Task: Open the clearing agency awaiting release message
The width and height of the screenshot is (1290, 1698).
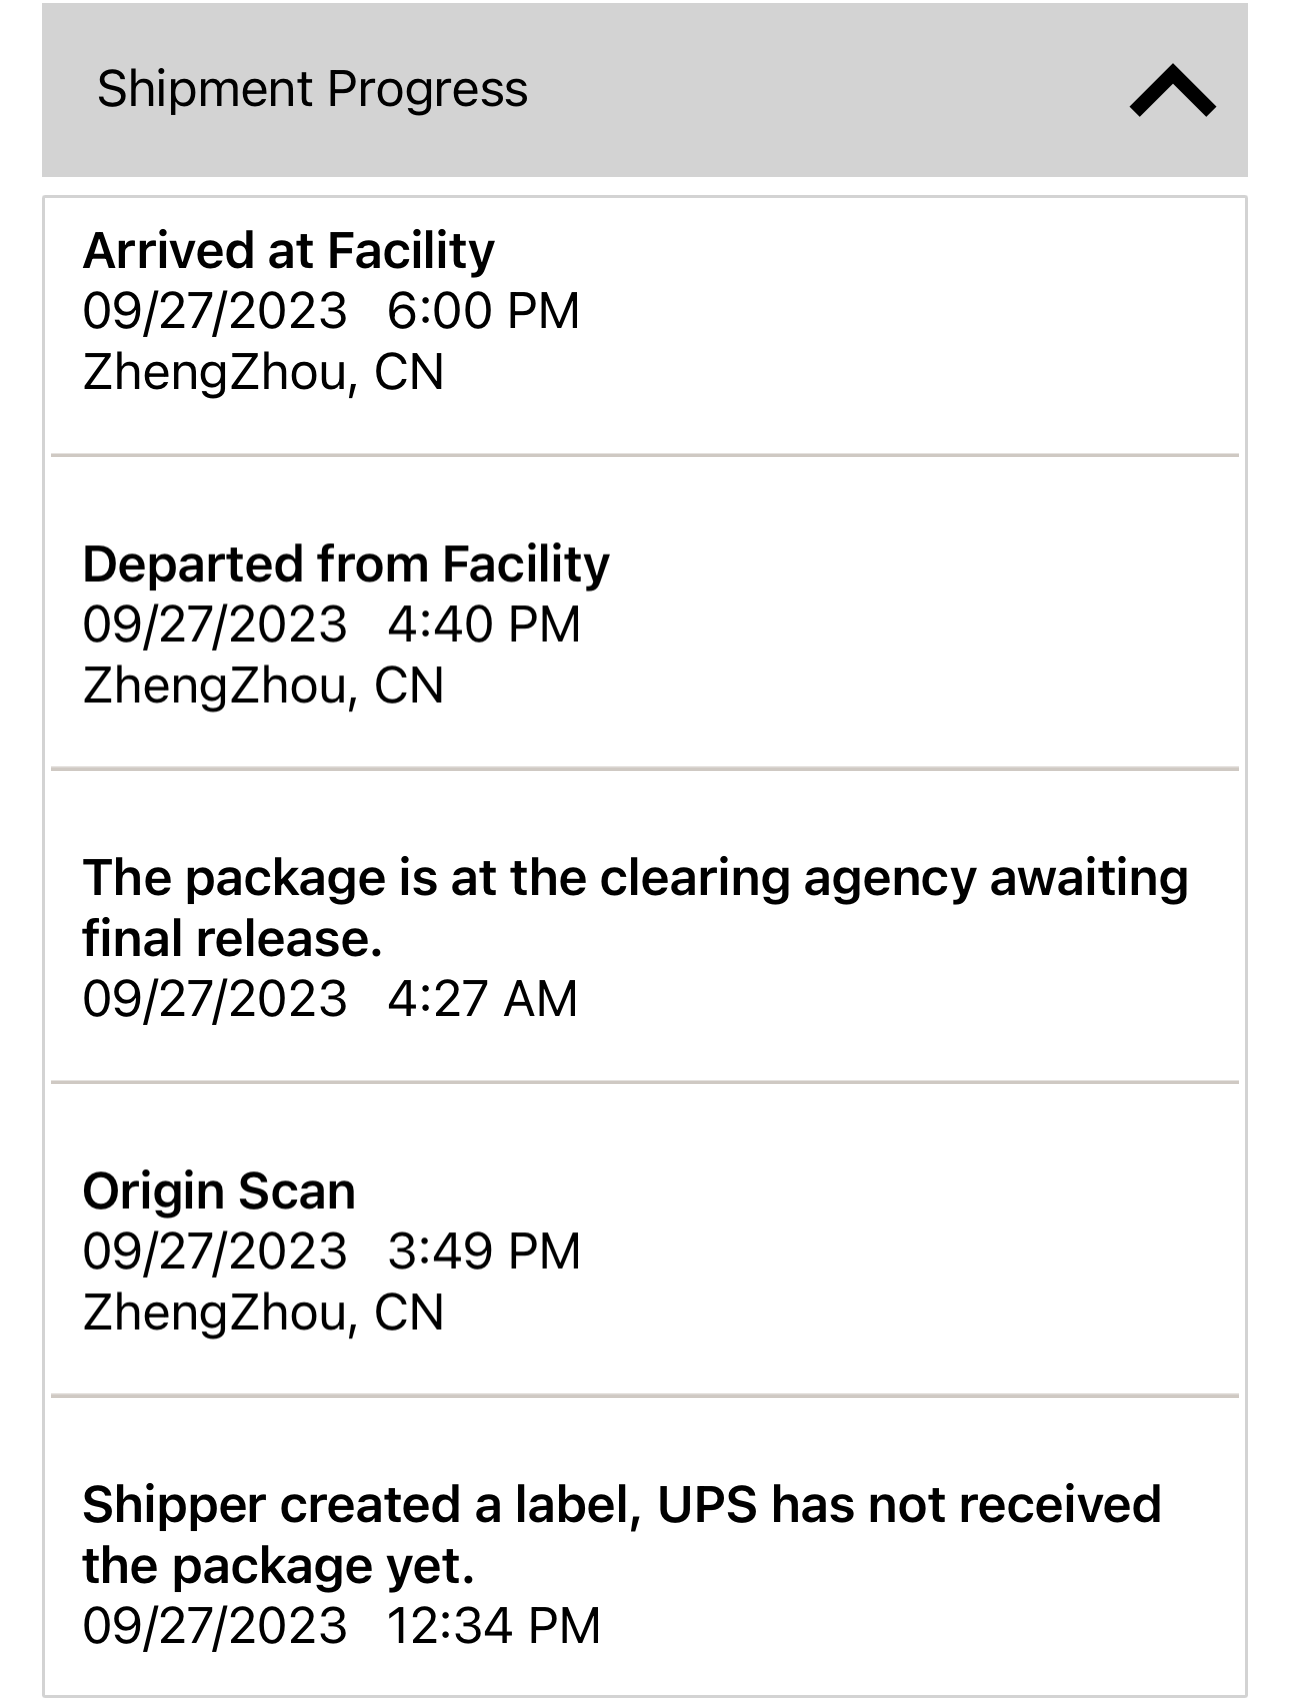Action: coord(634,907)
